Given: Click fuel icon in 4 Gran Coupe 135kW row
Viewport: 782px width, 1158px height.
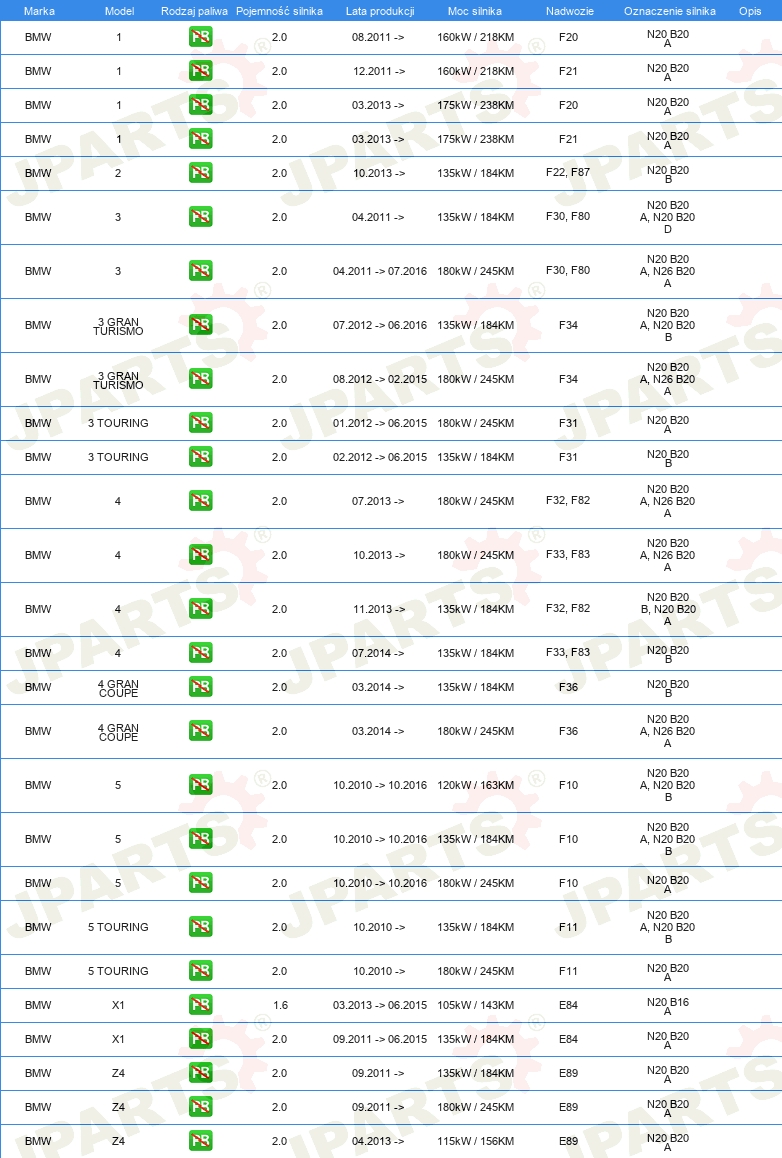Looking at the screenshot, I should coord(200,687).
